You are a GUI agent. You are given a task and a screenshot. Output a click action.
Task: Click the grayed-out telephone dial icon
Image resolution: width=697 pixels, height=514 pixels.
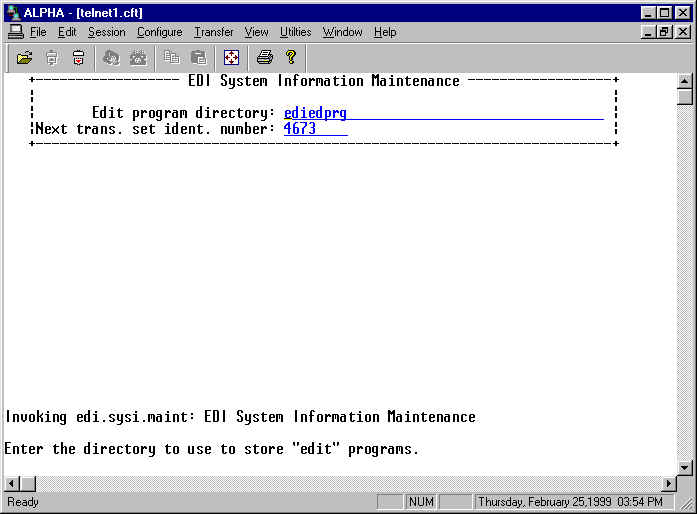click(x=138, y=58)
